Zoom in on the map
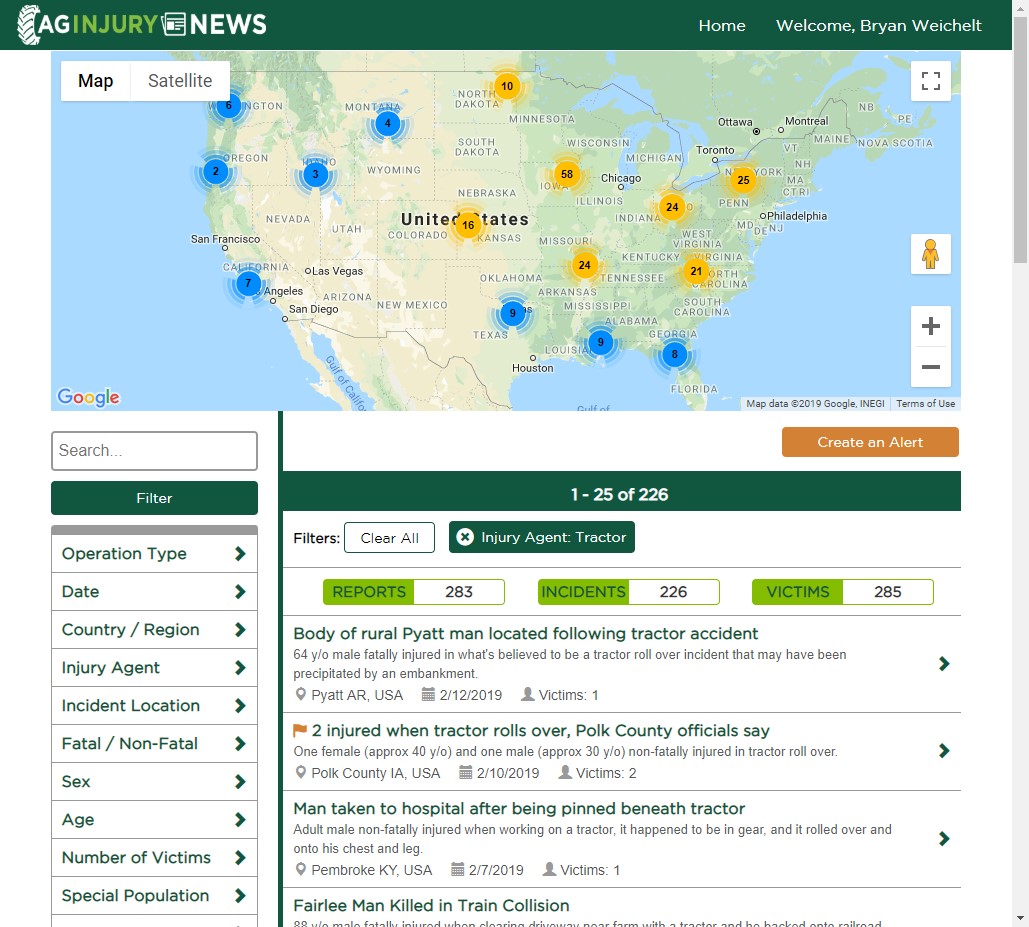Image resolution: width=1029 pixels, height=927 pixels. tap(931, 326)
